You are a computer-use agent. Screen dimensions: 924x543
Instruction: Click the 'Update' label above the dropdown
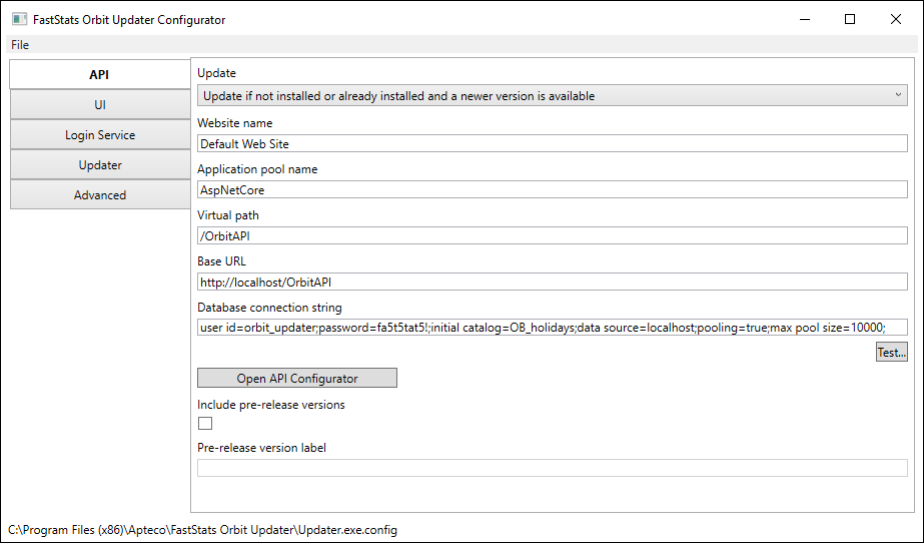[216, 73]
